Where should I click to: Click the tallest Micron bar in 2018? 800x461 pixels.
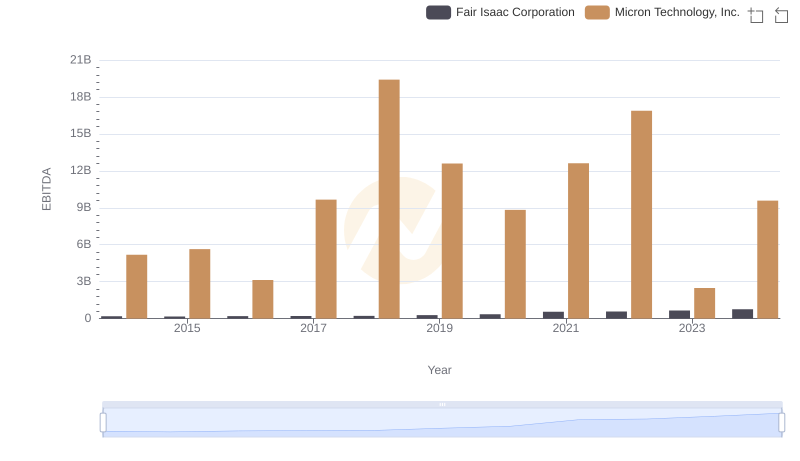coord(389,199)
